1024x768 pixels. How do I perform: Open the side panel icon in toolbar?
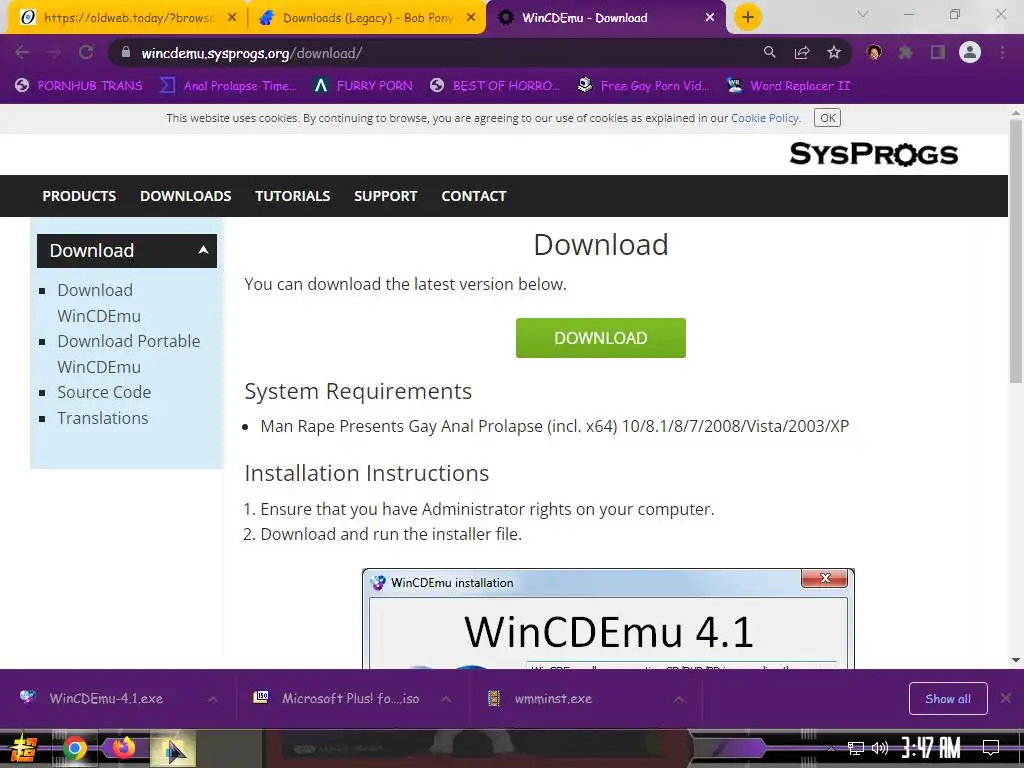tap(938, 52)
